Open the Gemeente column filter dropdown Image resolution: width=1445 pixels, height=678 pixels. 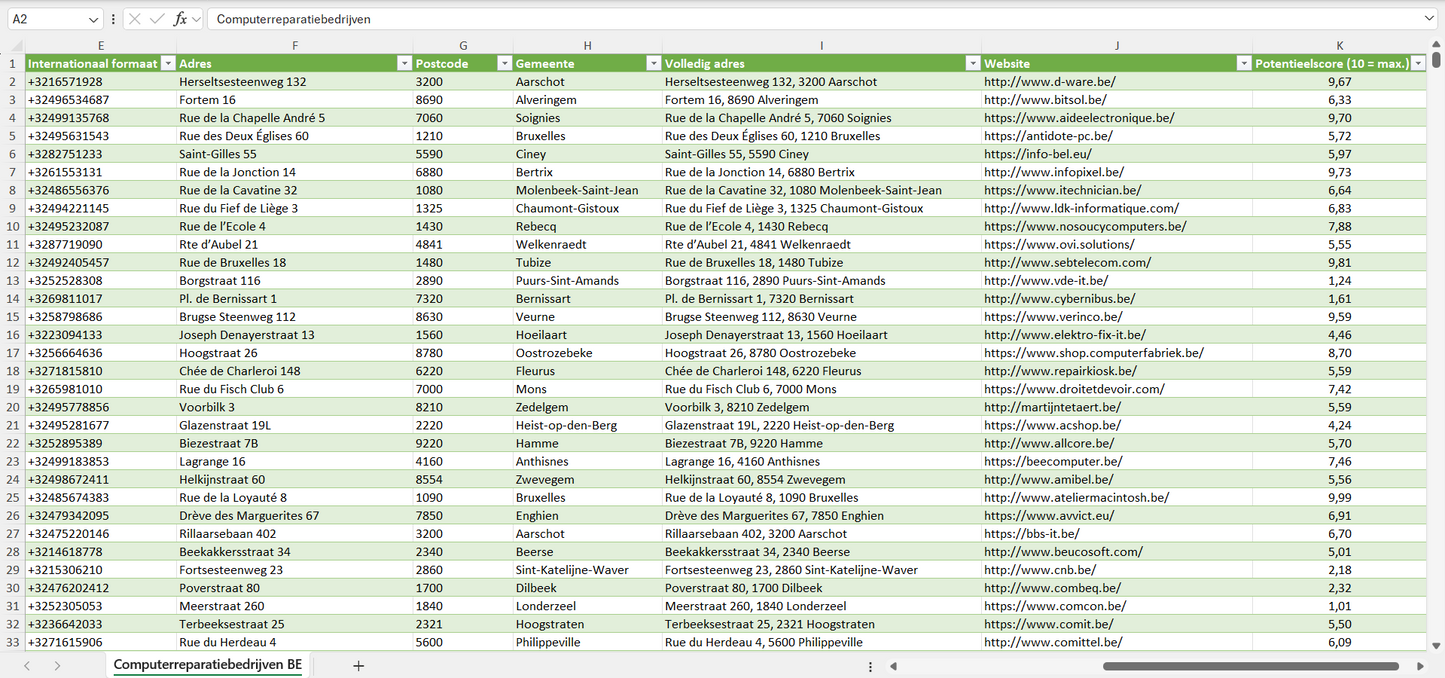point(653,63)
